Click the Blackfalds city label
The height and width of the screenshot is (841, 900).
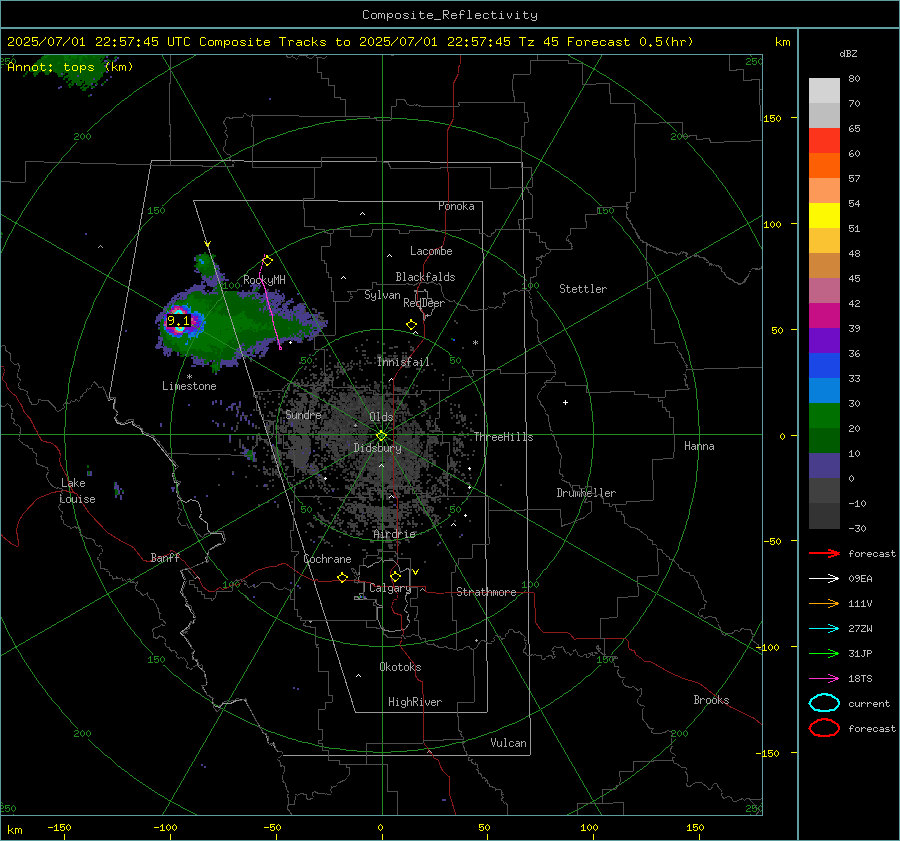point(425,277)
